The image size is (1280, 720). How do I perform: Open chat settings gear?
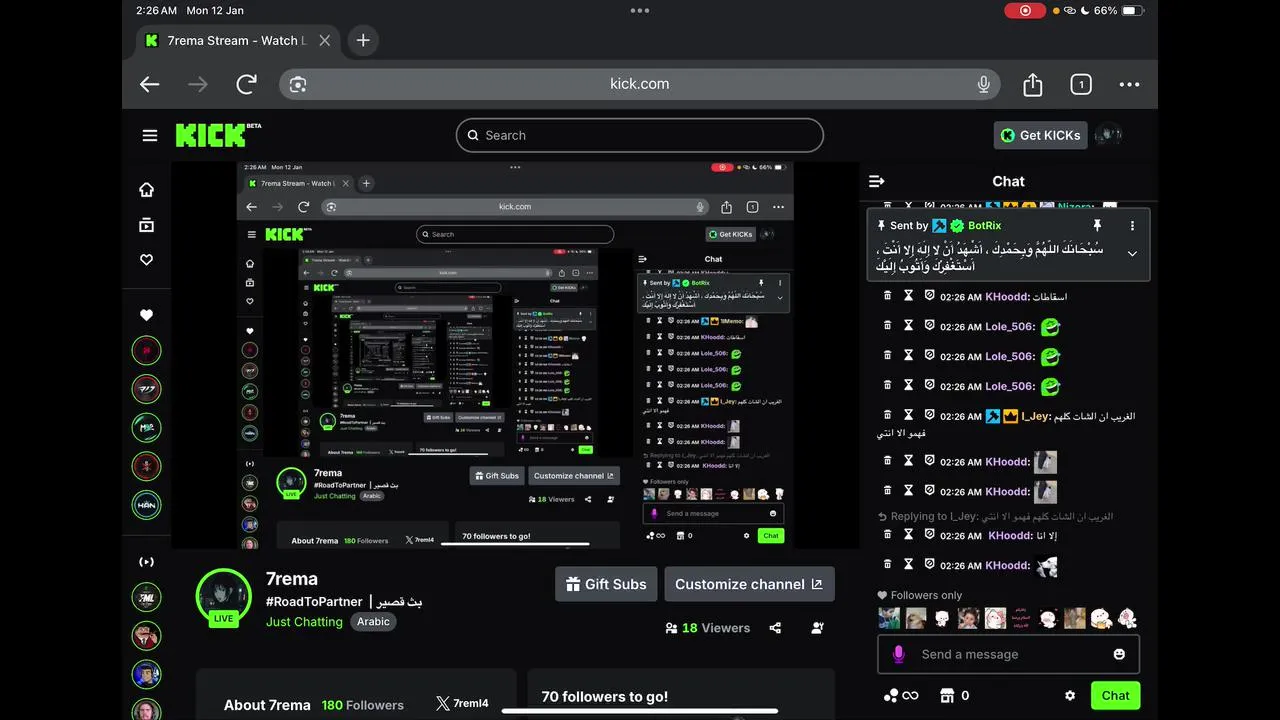point(1070,695)
